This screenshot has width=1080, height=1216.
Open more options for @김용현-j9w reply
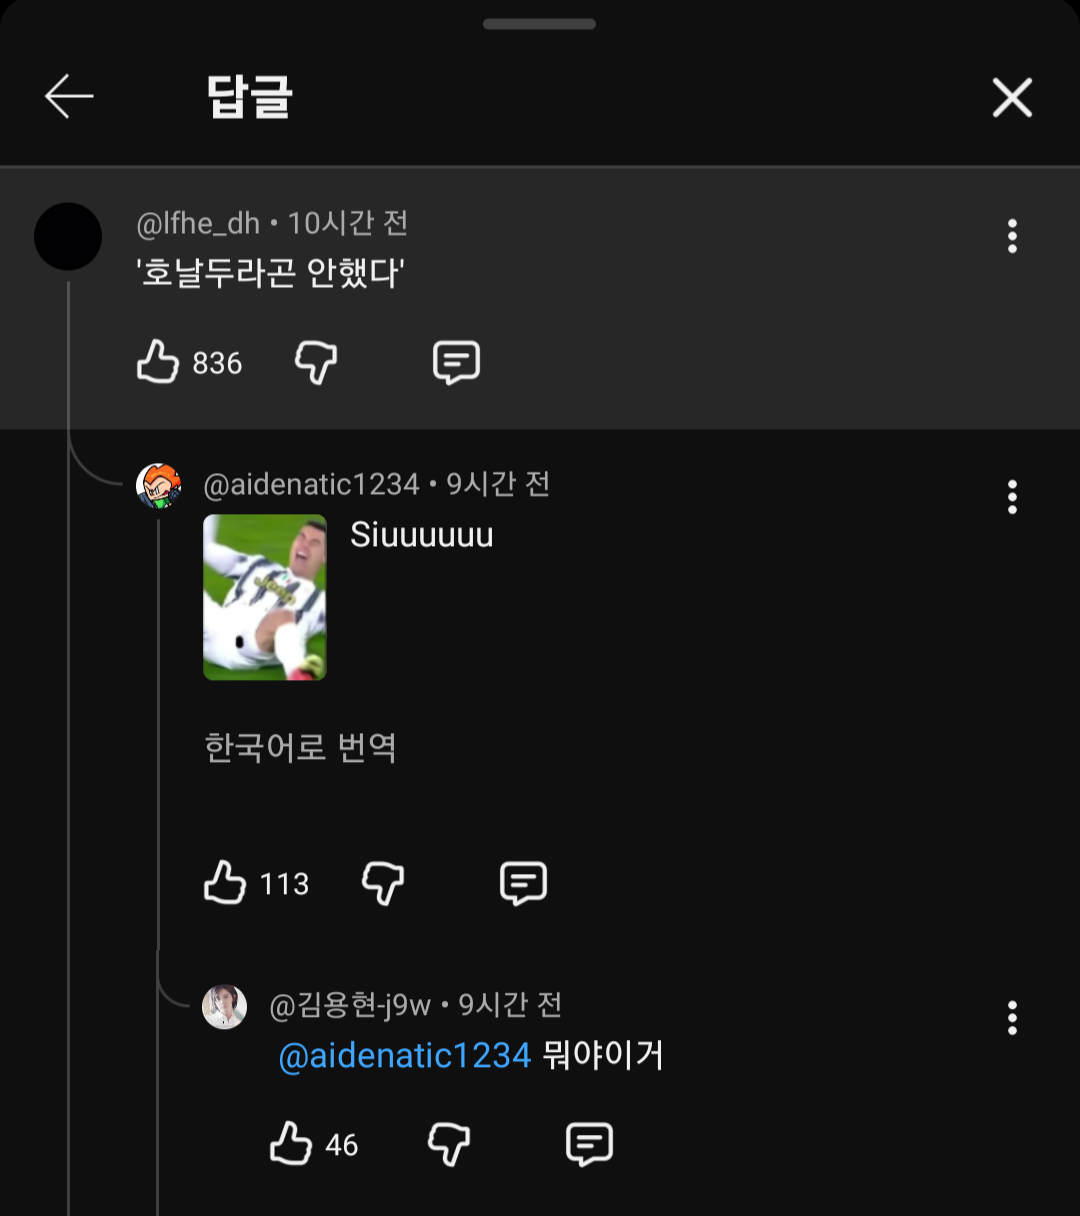[1012, 1018]
